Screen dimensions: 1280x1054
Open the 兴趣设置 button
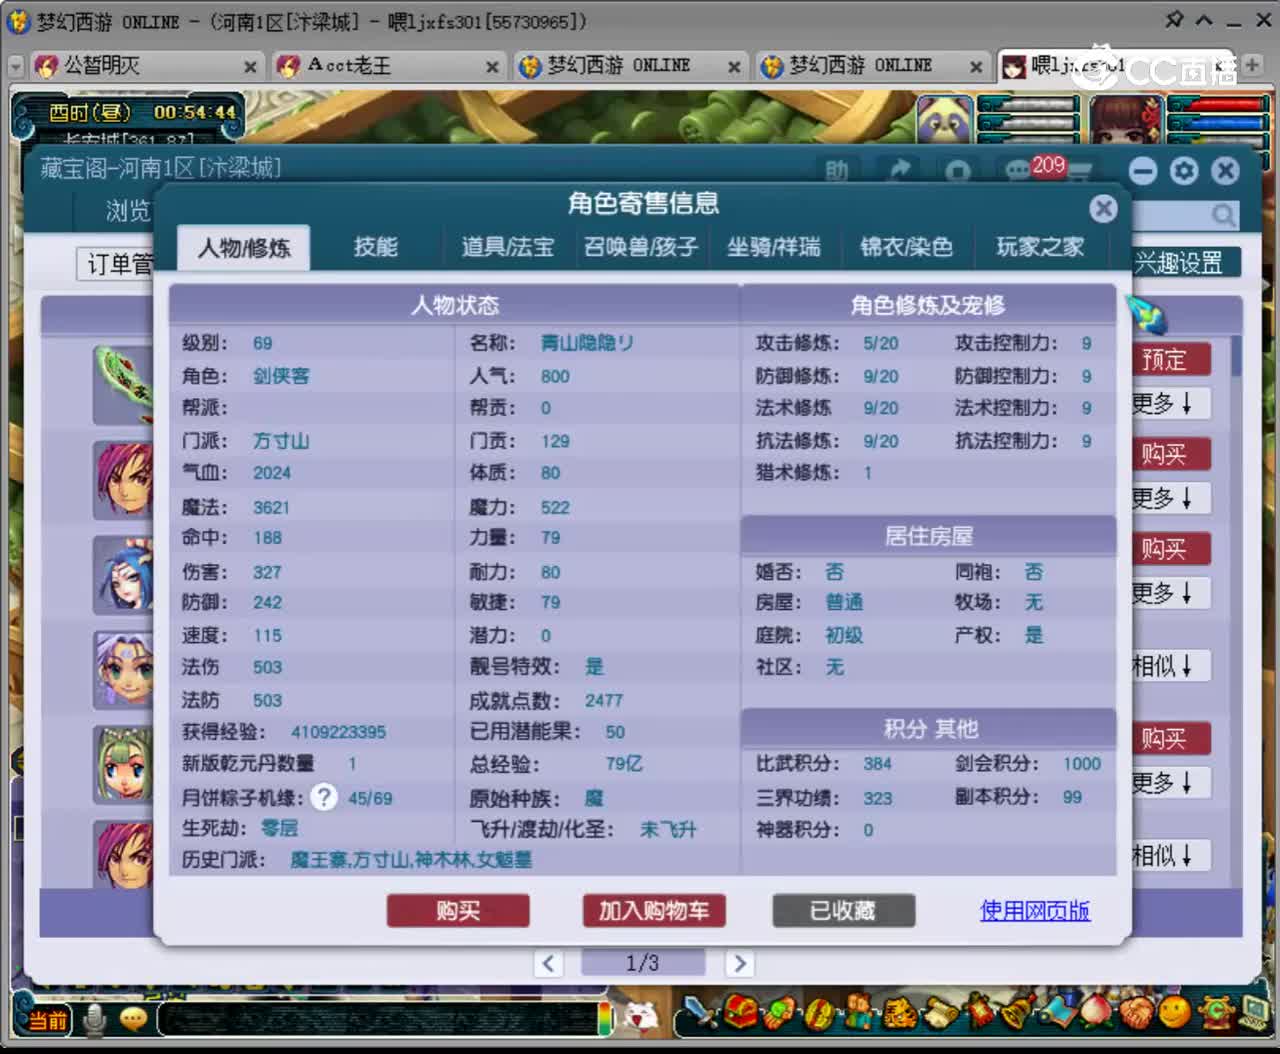[1185, 263]
